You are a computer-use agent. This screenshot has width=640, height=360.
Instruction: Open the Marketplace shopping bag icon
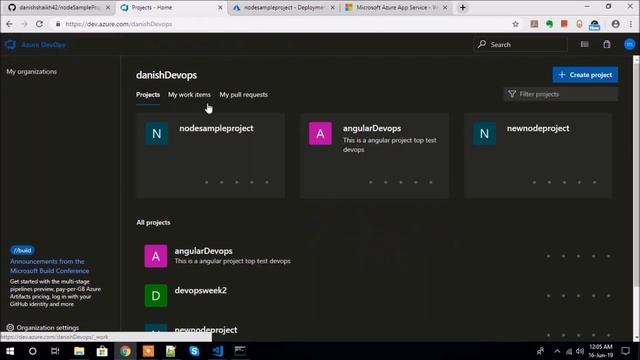point(607,44)
